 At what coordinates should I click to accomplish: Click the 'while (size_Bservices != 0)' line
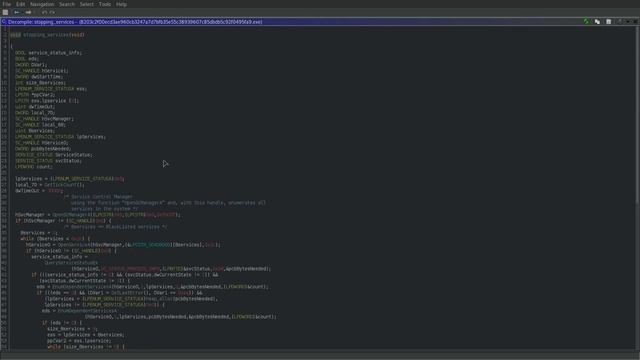[x=86, y=347]
